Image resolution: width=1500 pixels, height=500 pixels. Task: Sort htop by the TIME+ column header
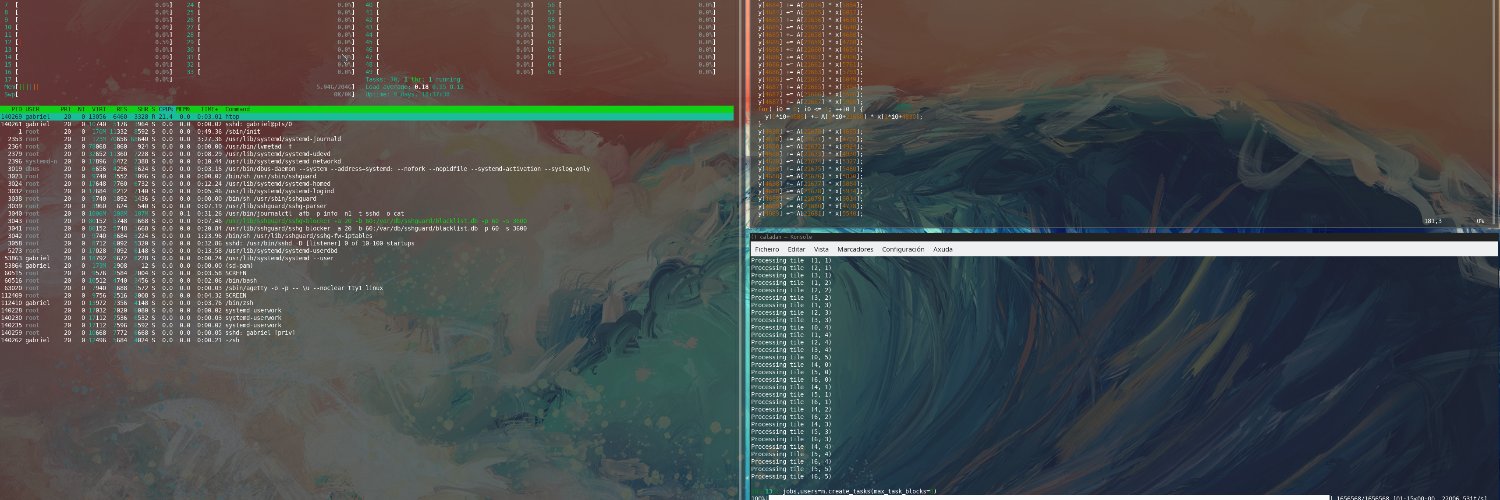point(211,109)
